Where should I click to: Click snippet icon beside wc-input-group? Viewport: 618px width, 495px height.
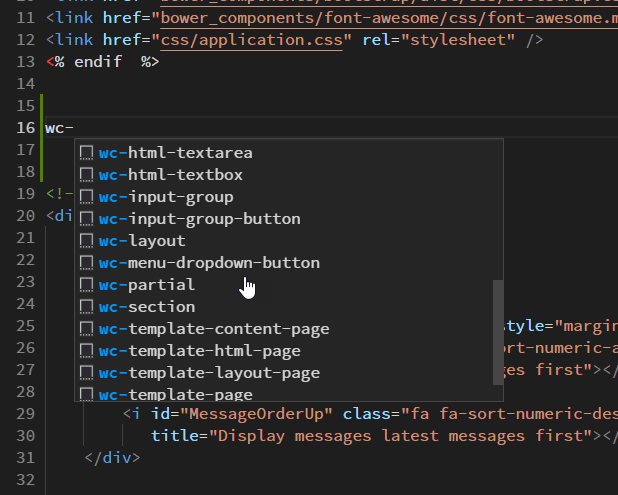[86, 197]
